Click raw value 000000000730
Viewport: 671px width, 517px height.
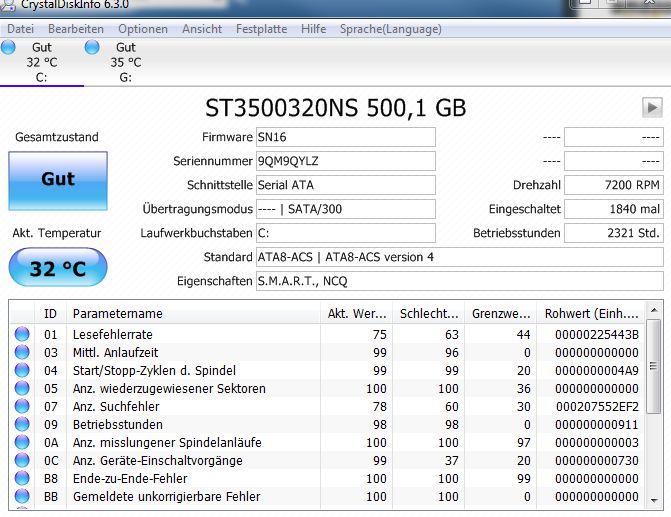click(x=597, y=460)
